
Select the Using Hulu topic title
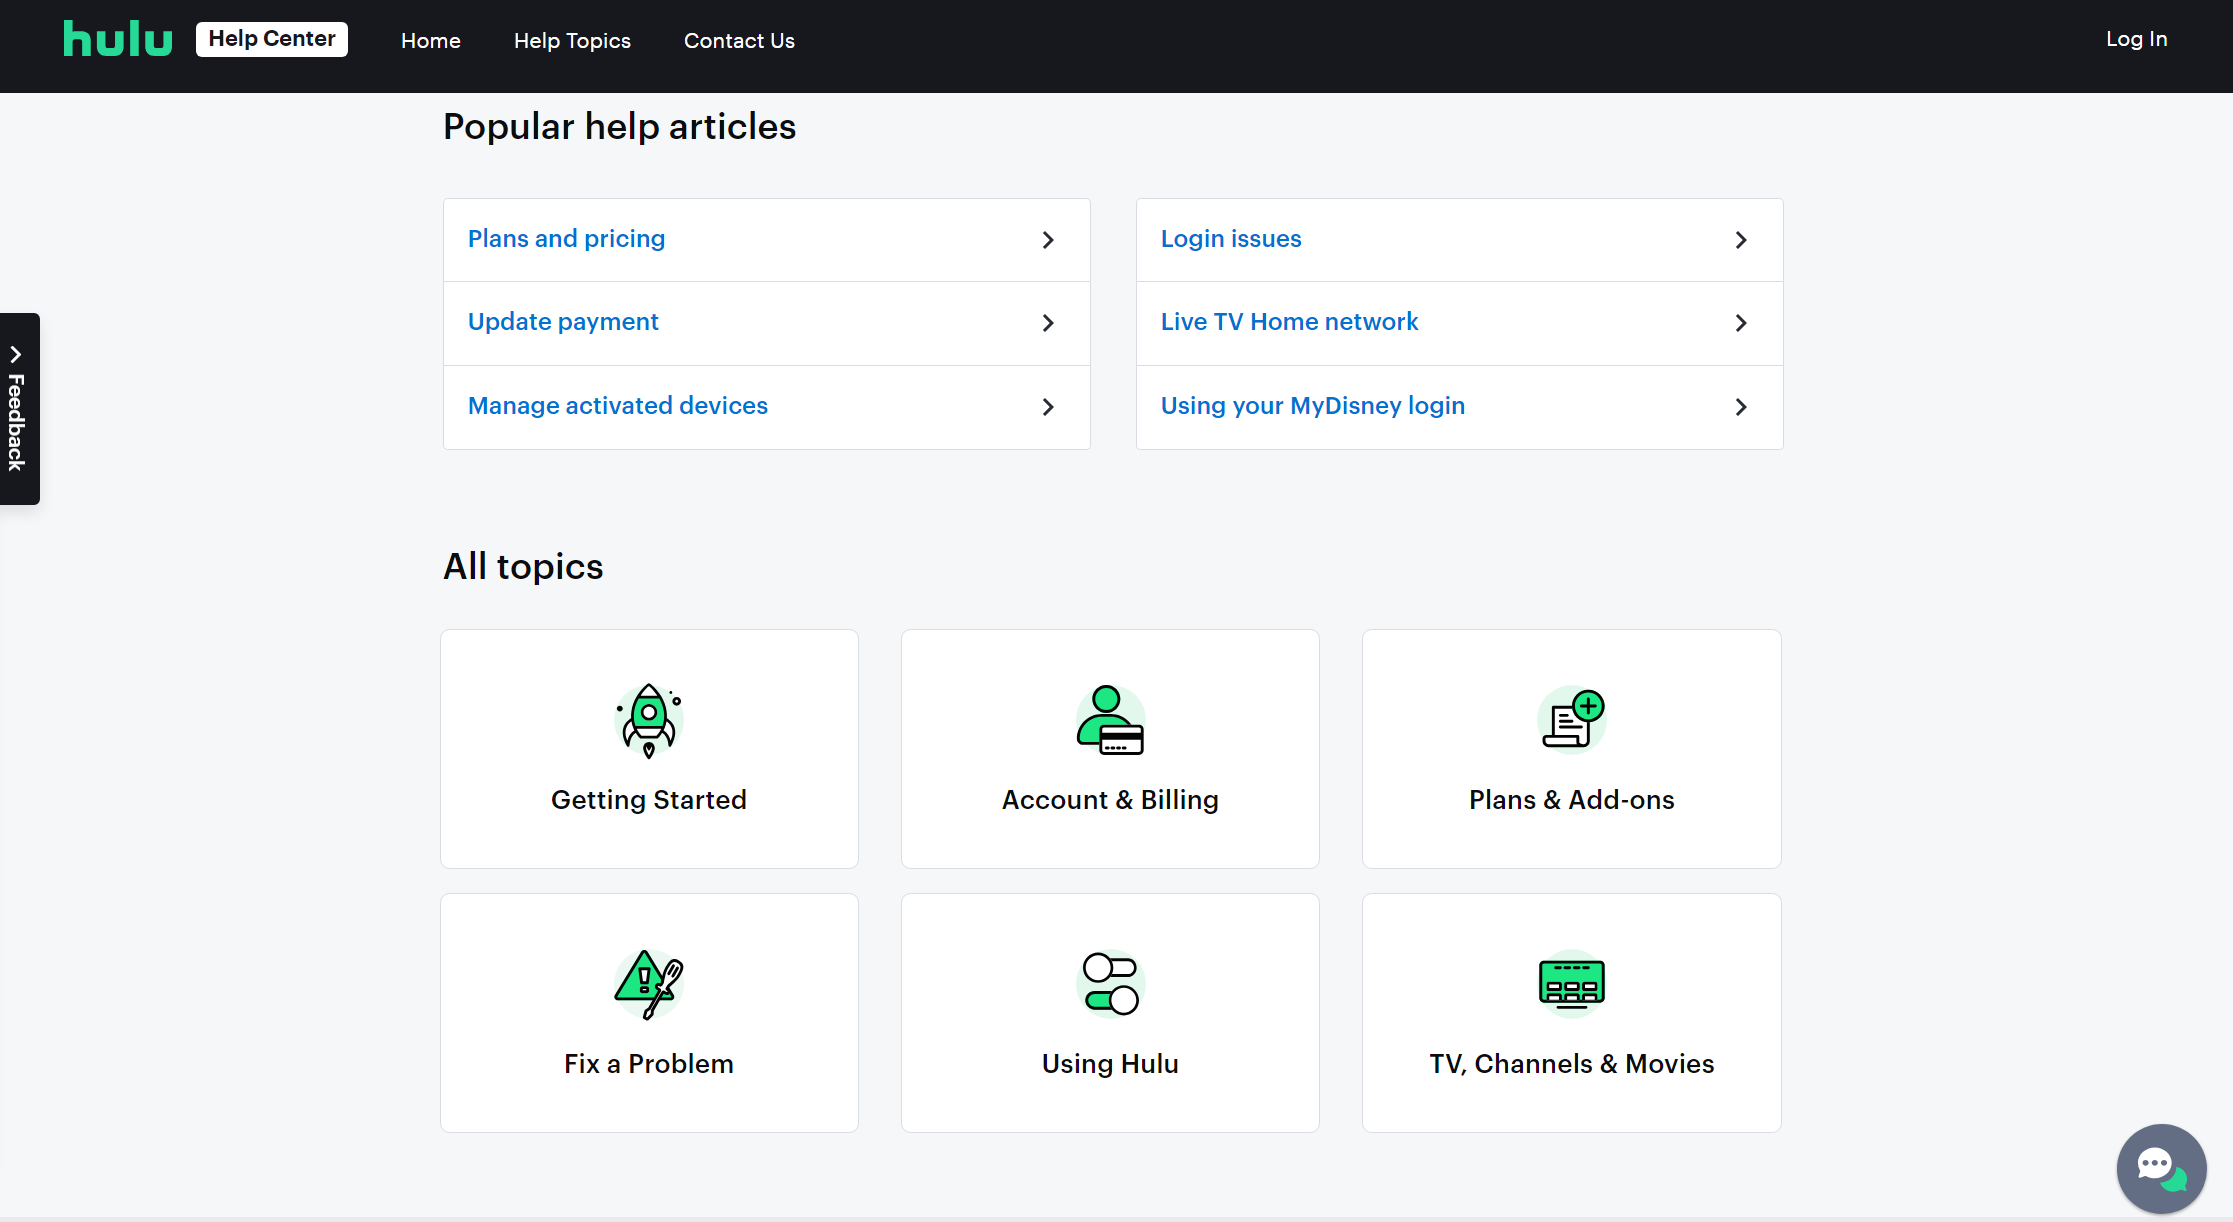click(x=1110, y=1064)
